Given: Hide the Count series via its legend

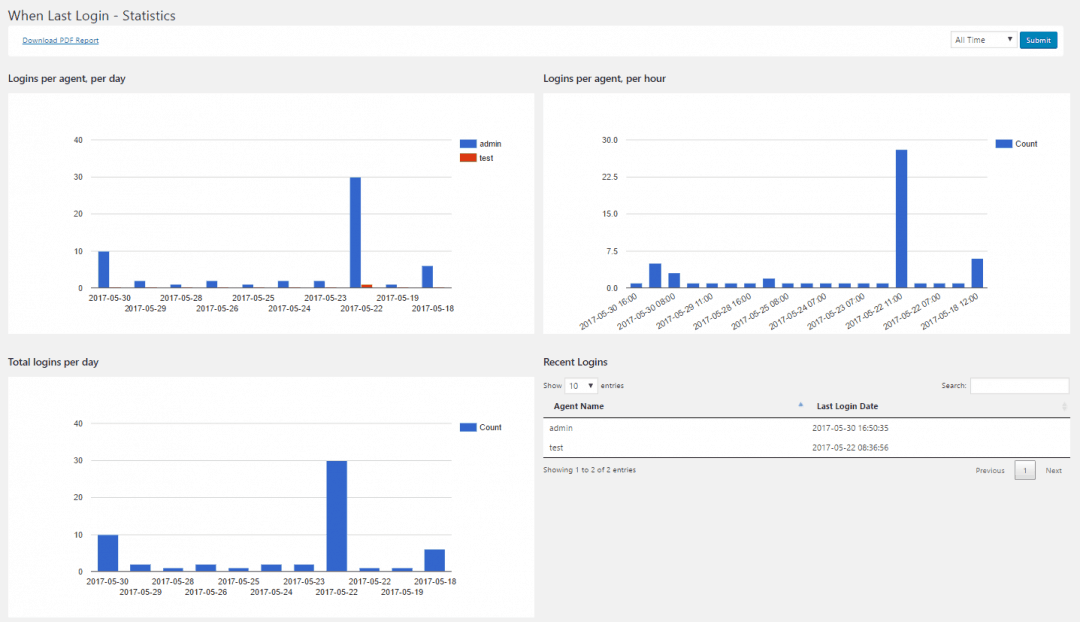Looking at the screenshot, I should coord(1022,143).
